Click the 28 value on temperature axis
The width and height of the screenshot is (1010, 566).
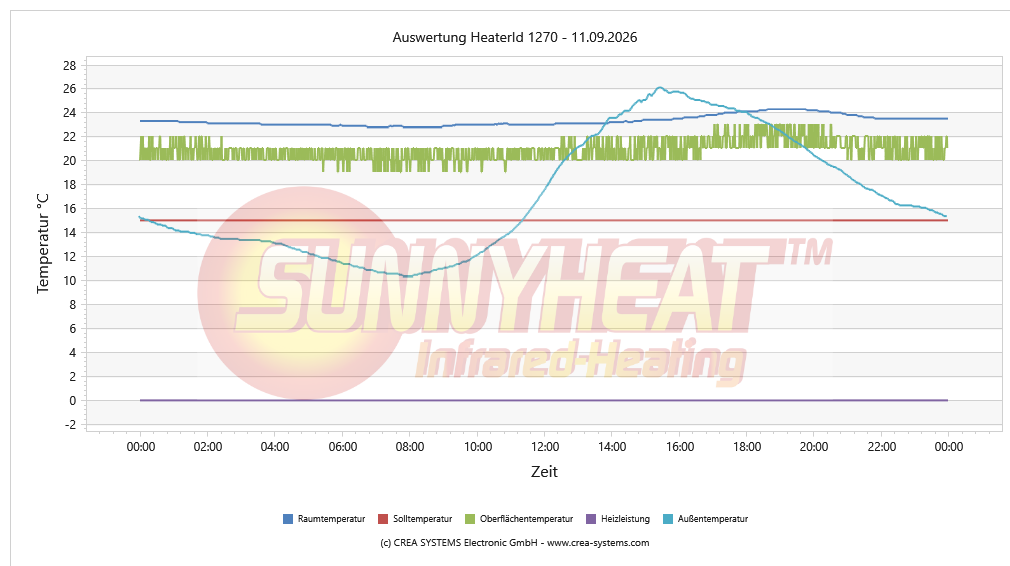pos(70,65)
